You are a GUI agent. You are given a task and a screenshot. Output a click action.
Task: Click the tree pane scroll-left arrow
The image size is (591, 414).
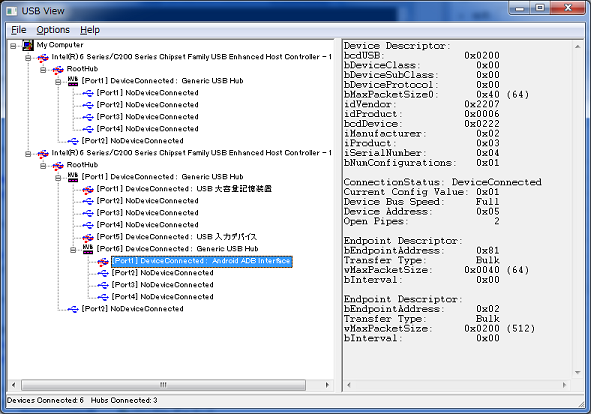14,385
